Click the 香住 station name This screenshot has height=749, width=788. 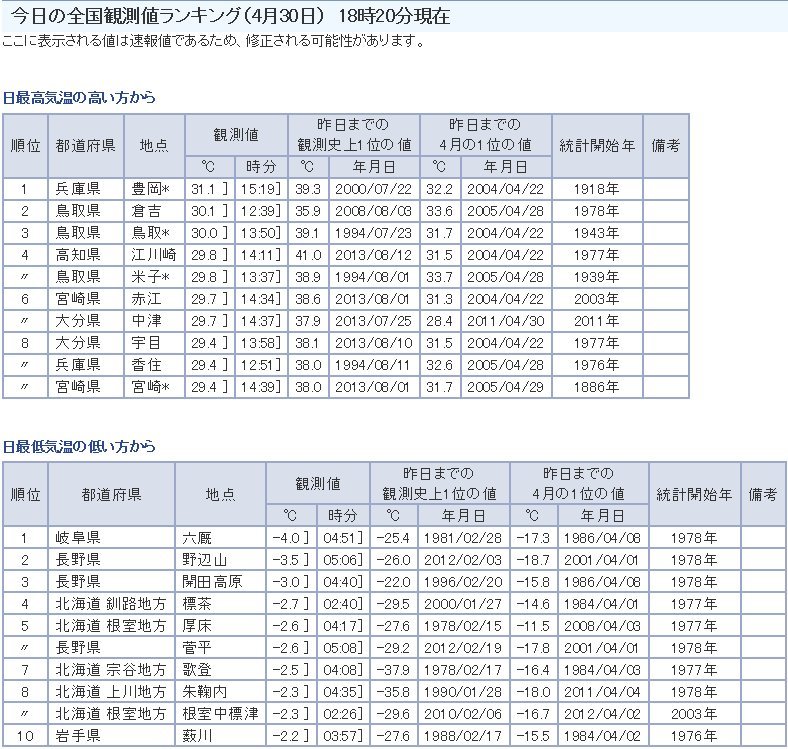click(x=147, y=365)
